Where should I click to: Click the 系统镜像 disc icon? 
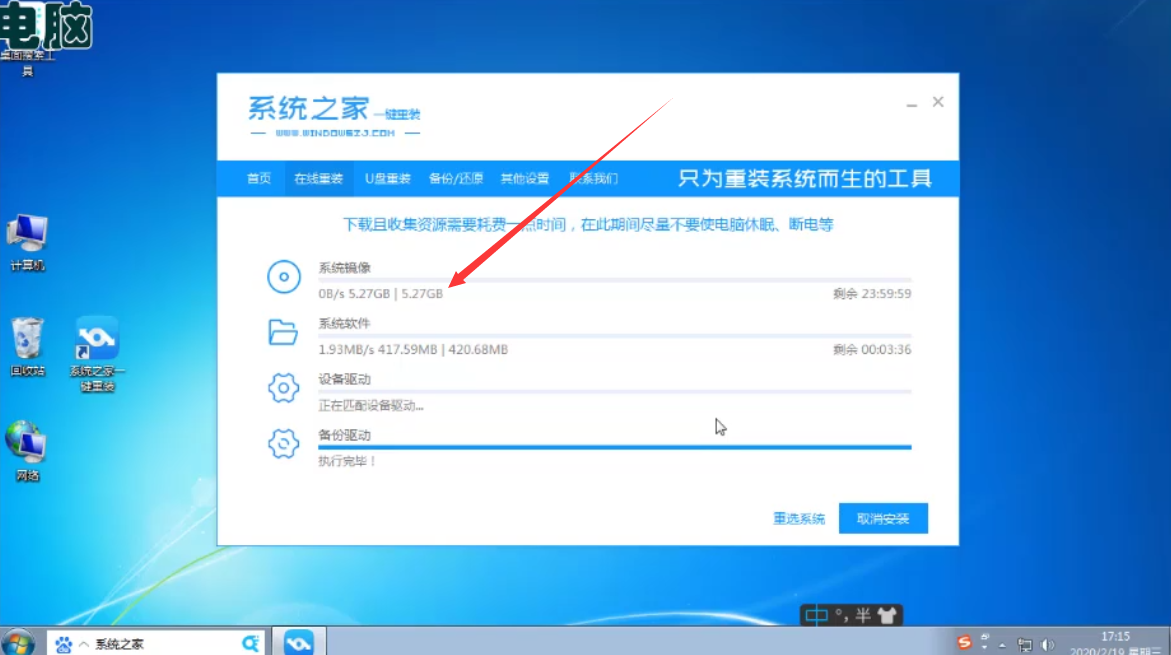(x=284, y=277)
